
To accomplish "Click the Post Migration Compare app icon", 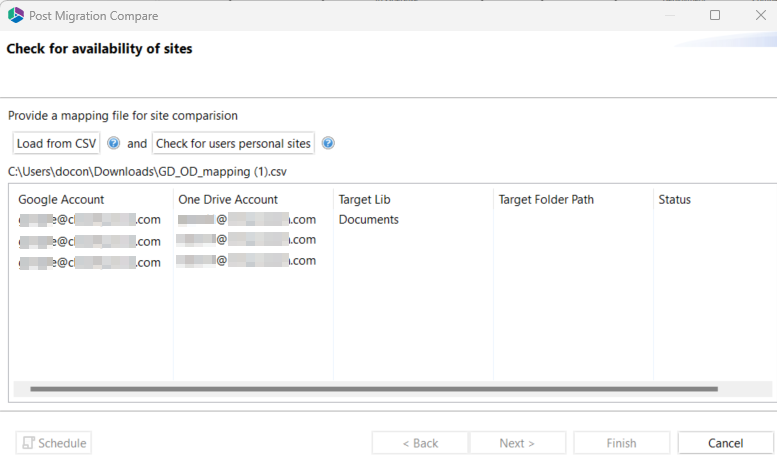I will (16, 16).
